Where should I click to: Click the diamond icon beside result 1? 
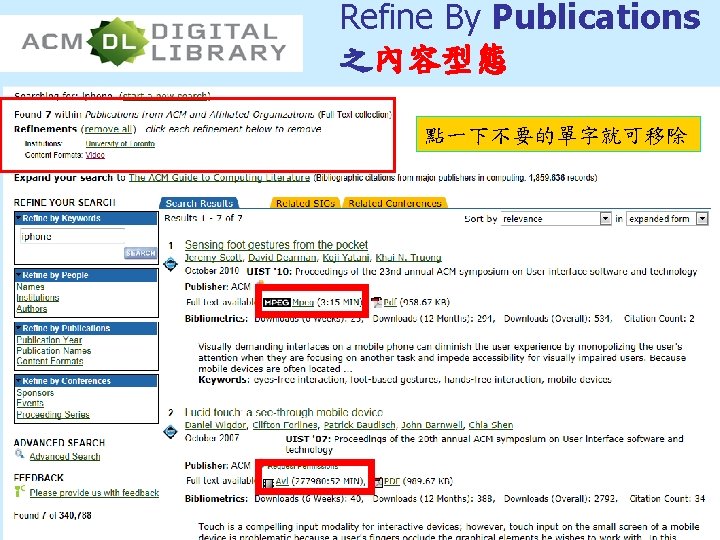click(171, 264)
